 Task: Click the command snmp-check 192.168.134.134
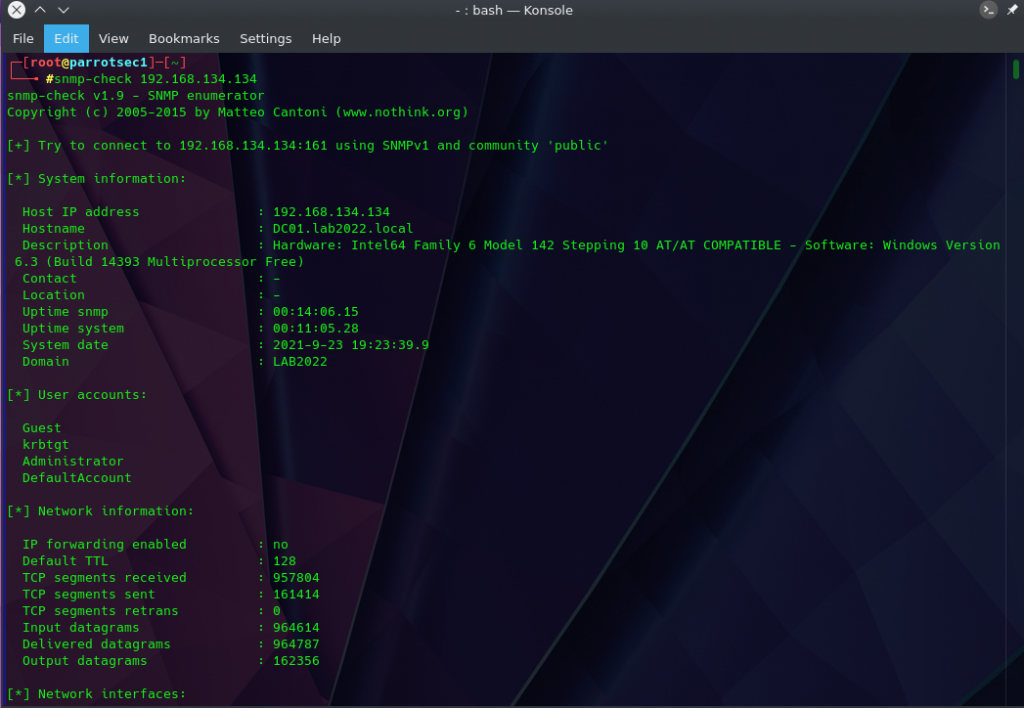coord(155,79)
